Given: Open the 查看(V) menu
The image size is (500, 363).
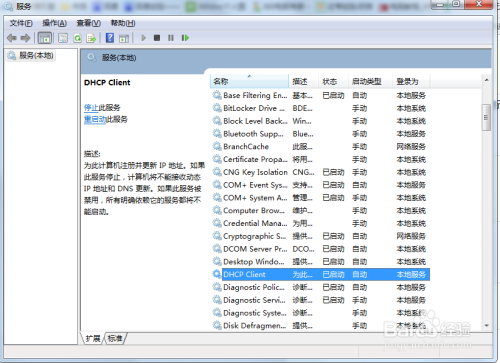Looking at the screenshot, I should (89, 23).
